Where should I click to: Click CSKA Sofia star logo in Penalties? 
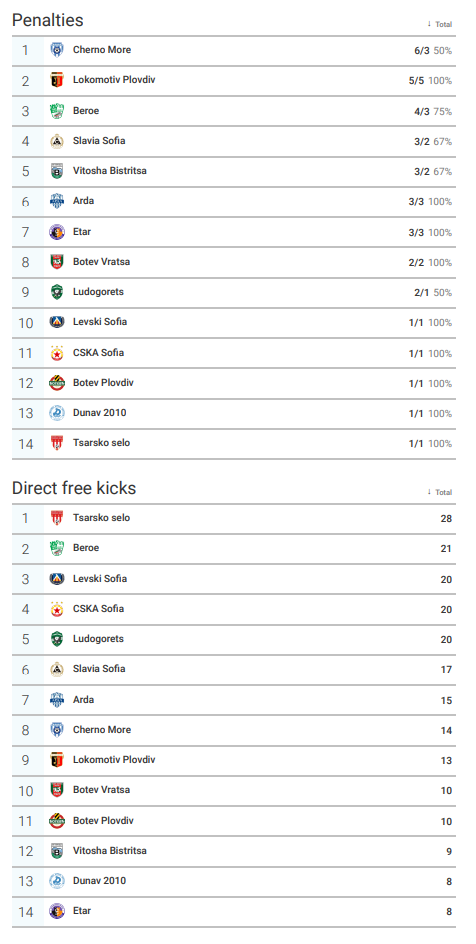(57, 353)
